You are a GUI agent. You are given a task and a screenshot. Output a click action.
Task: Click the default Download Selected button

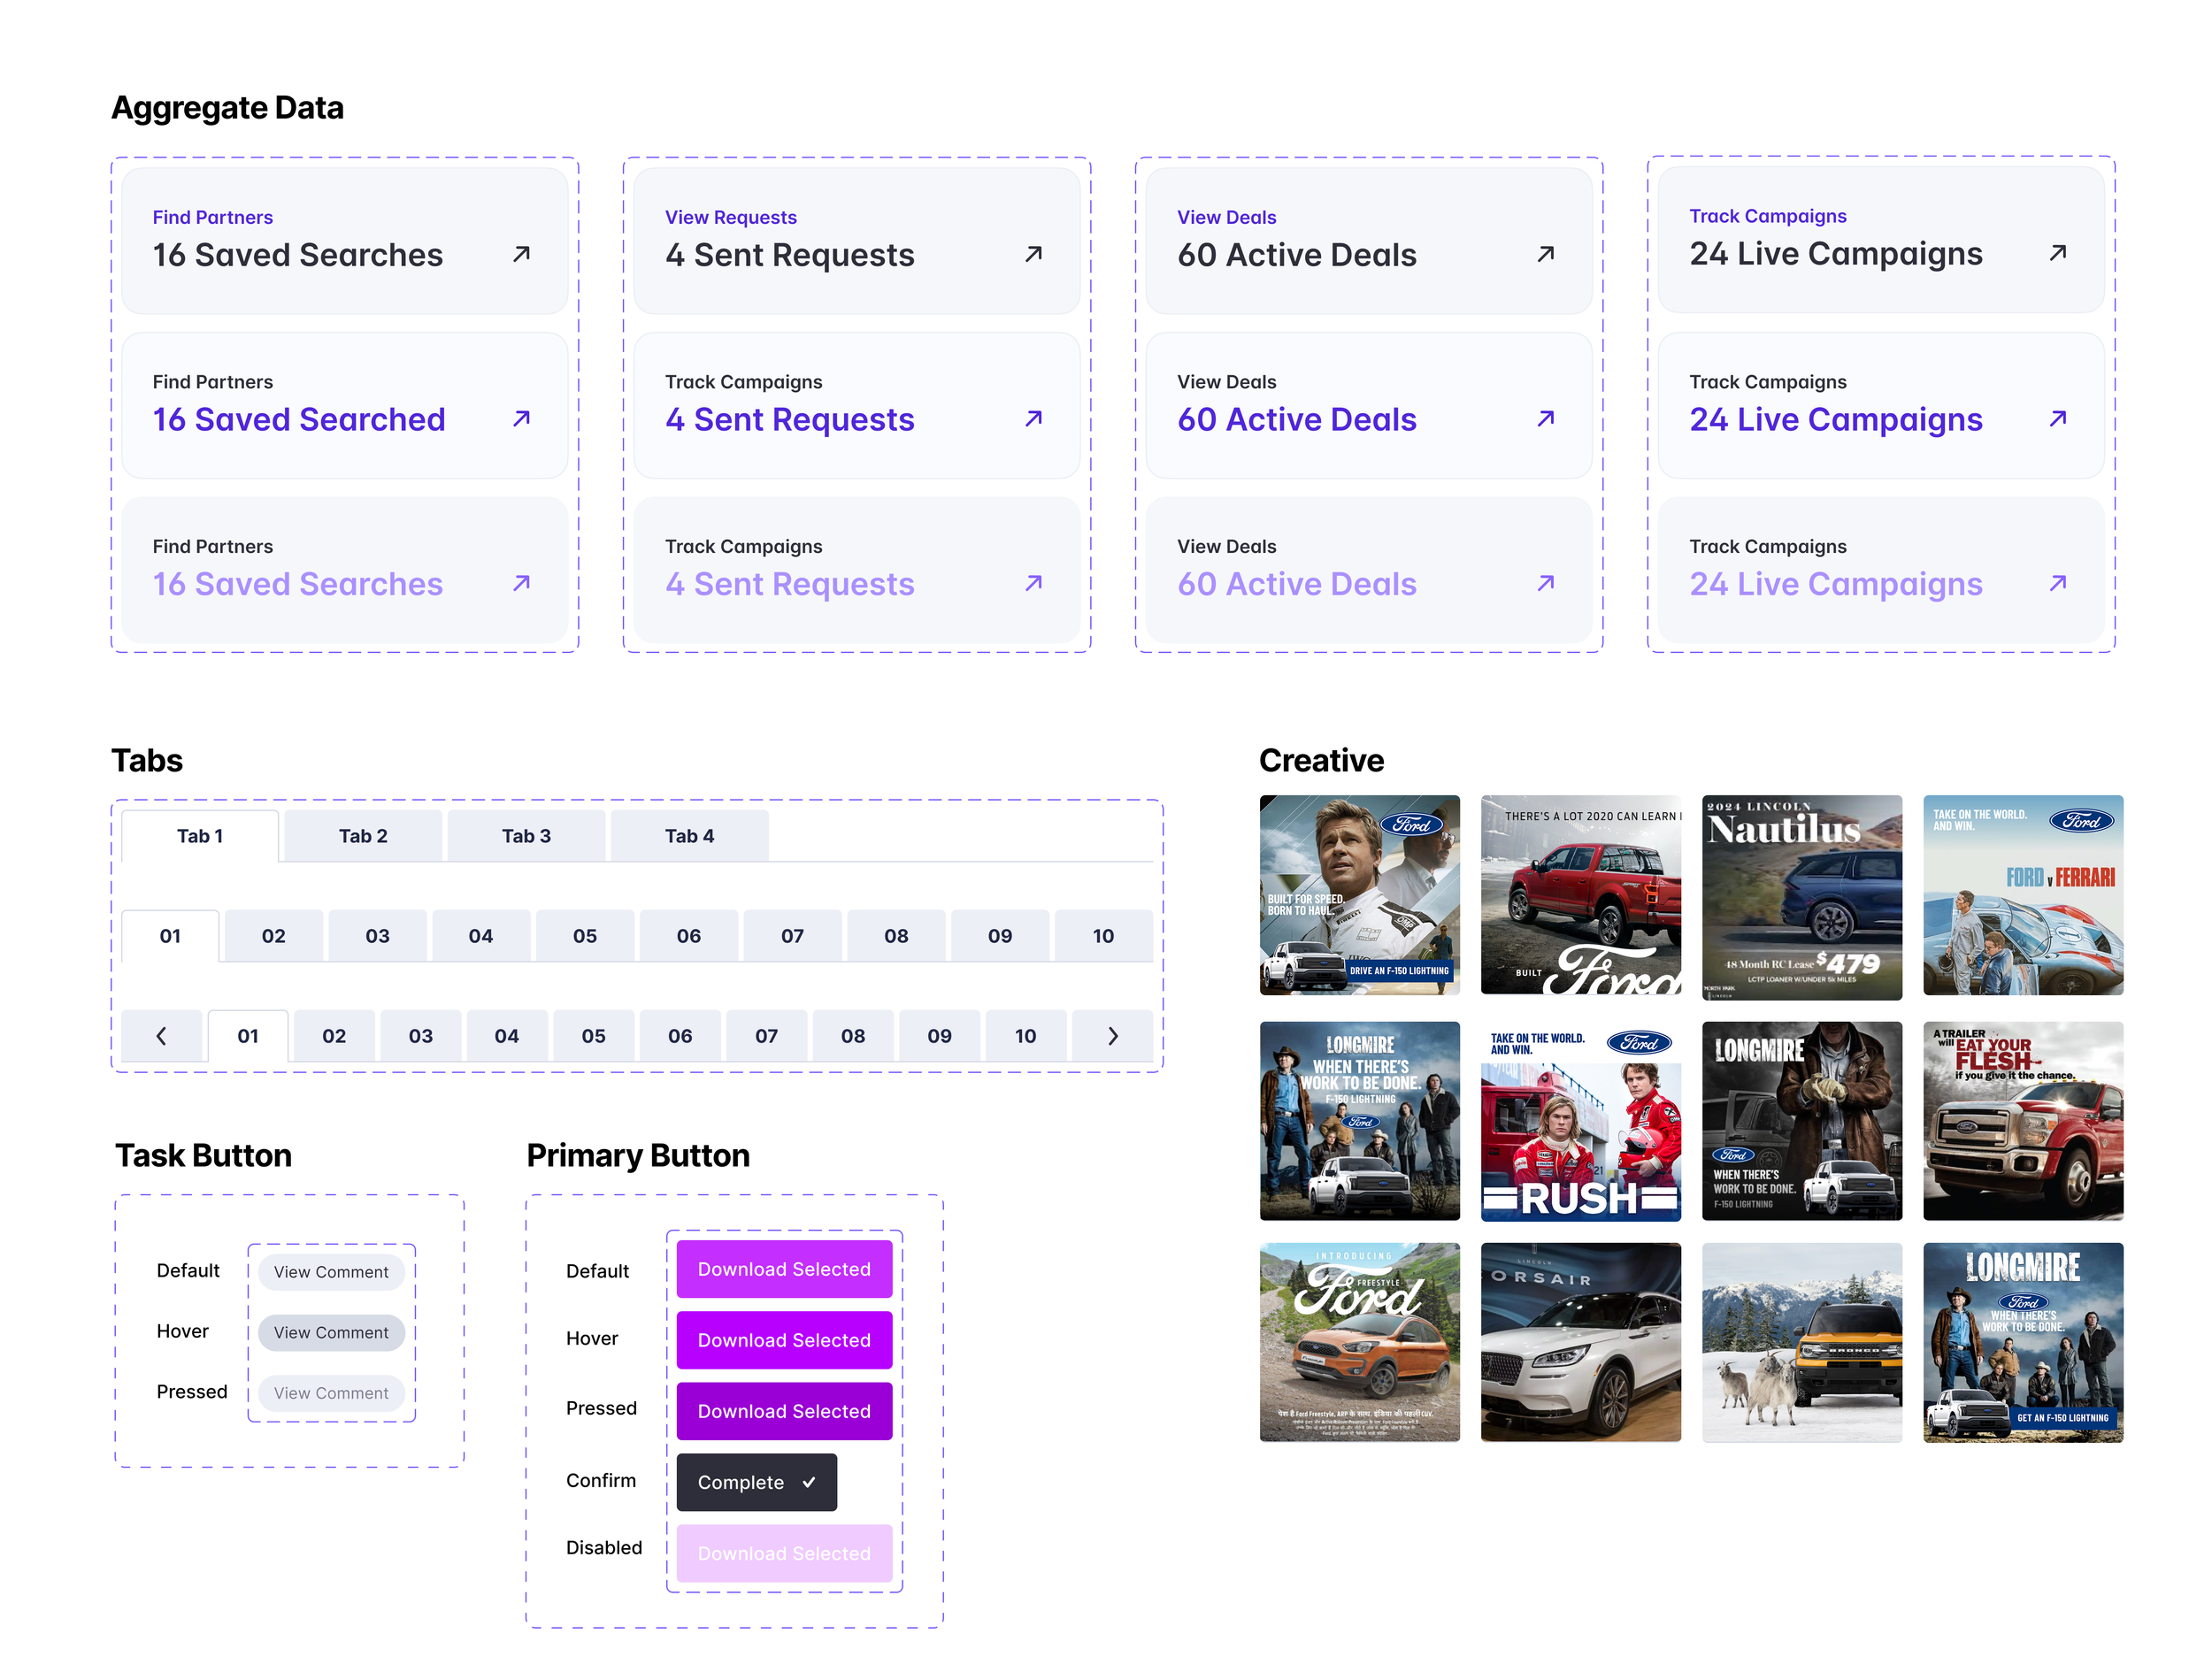point(784,1269)
